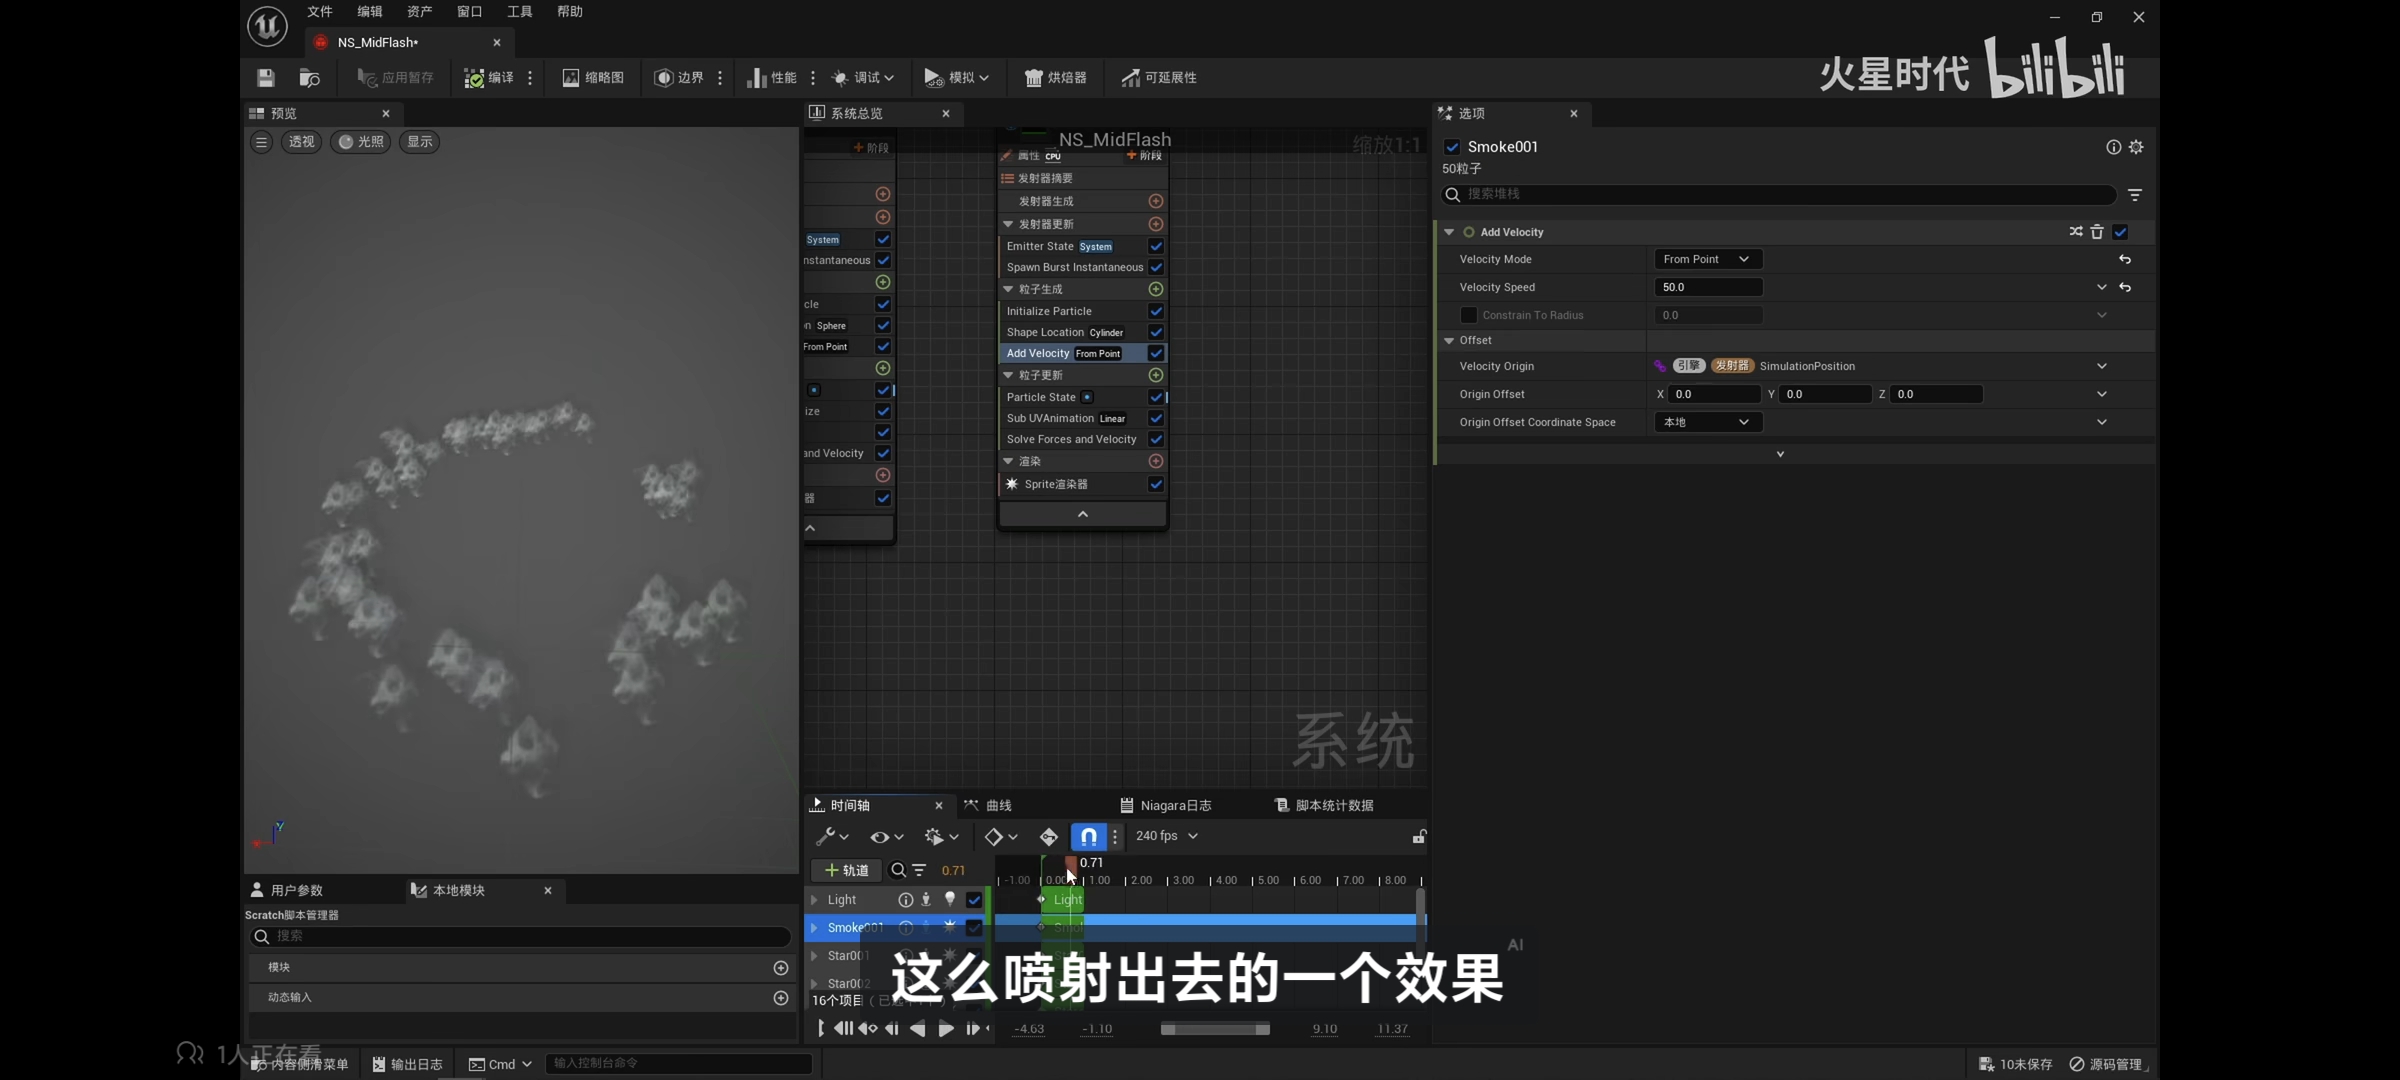Click the save icon in toolbar
Viewport: 2400px width, 1080px height.
coord(265,77)
